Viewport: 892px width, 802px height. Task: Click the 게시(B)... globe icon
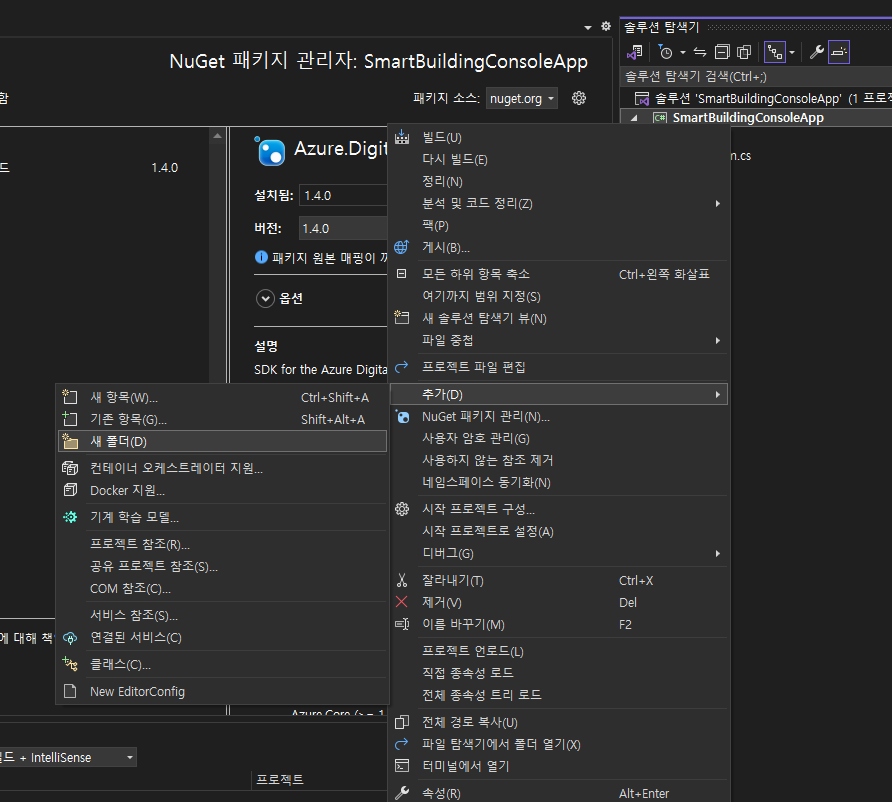tap(402, 247)
